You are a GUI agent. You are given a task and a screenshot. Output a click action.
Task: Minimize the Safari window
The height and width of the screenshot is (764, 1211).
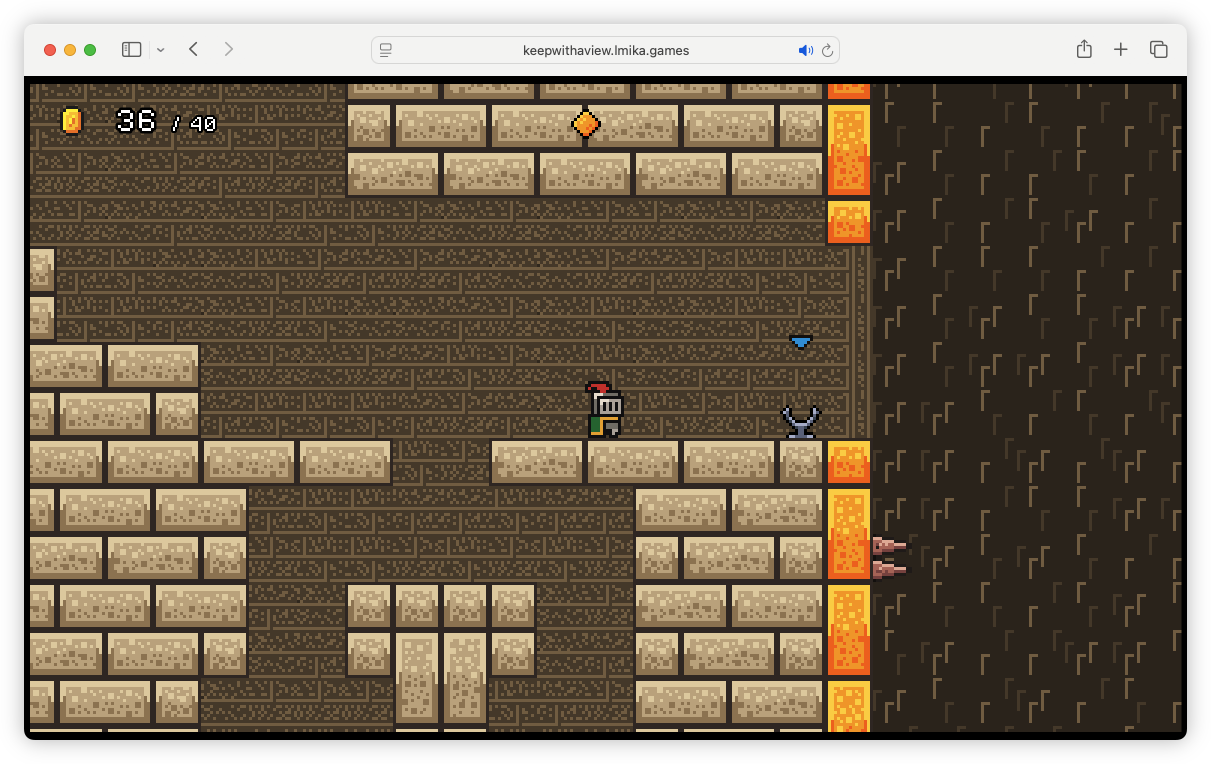tap(70, 50)
